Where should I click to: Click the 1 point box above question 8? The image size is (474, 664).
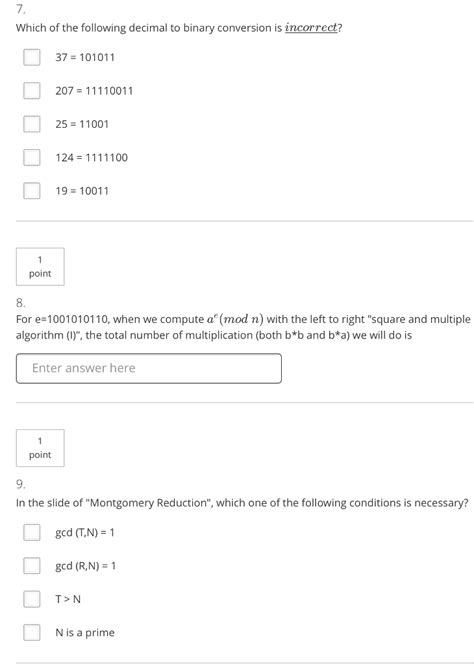pyautogui.click(x=40, y=267)
